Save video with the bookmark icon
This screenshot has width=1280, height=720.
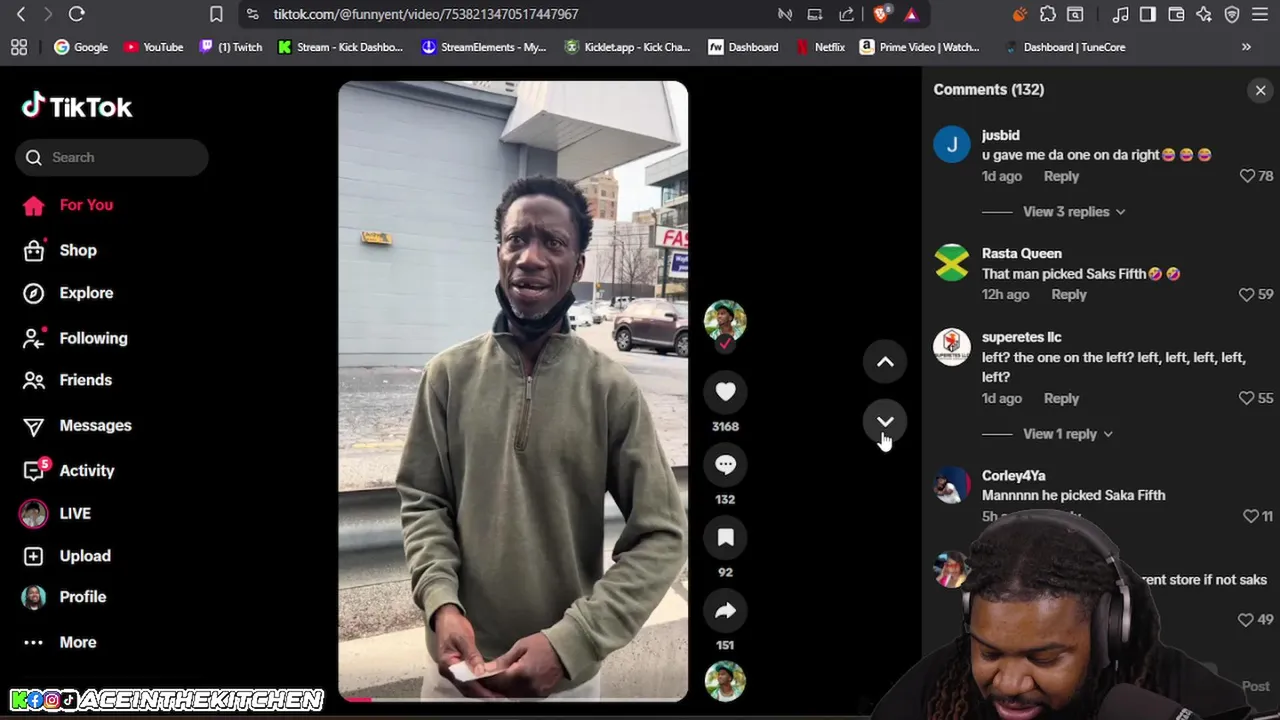[x=725, y=538]
